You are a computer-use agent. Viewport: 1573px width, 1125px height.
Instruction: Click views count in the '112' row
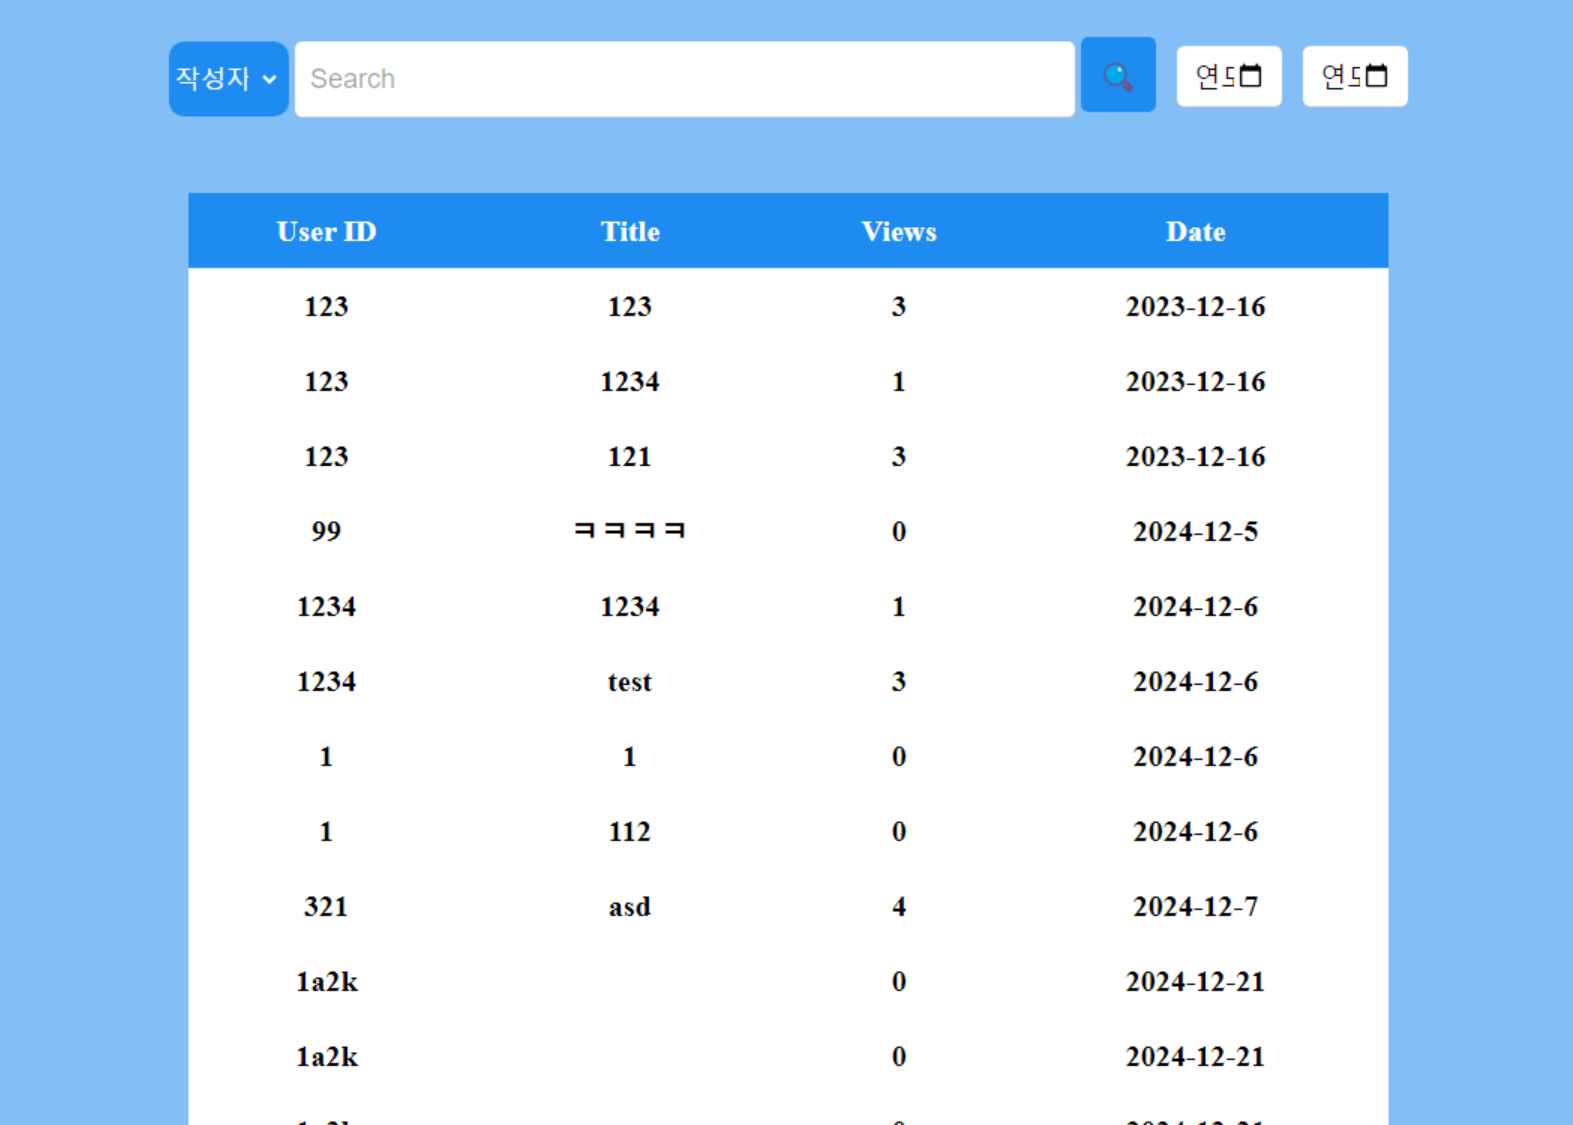click(899, 832)
